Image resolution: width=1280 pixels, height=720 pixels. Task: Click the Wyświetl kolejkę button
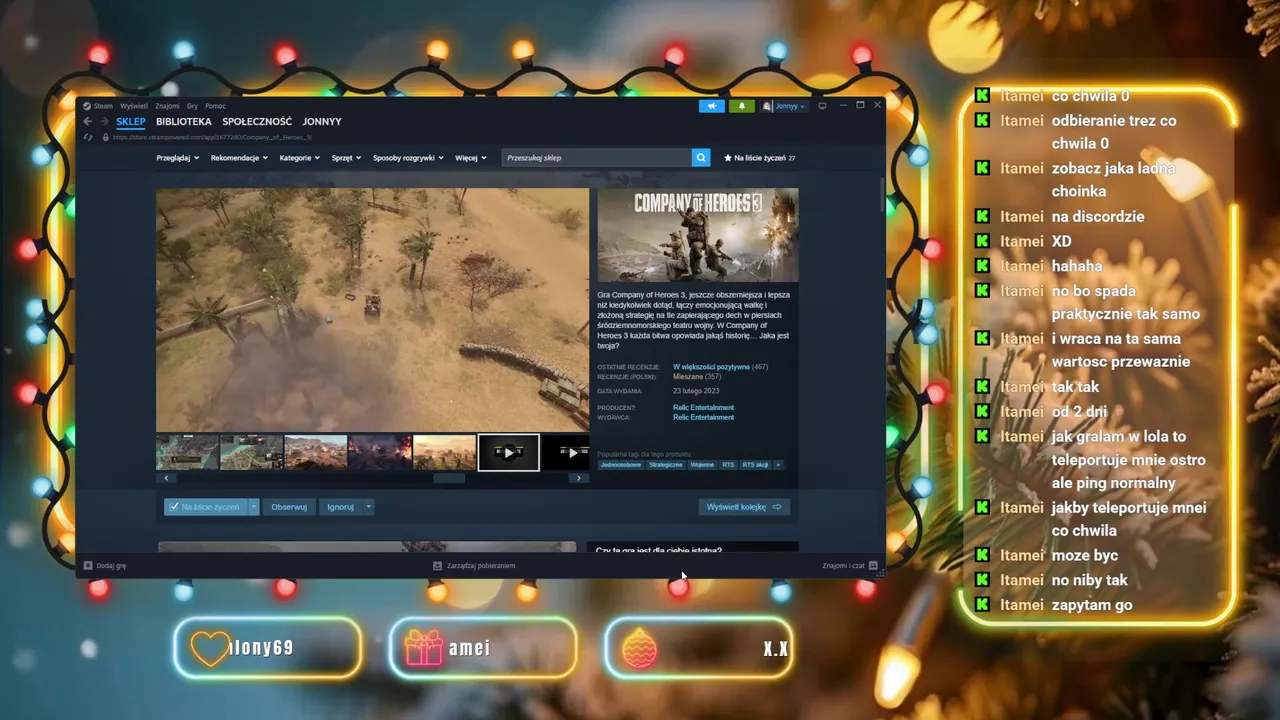744,507
